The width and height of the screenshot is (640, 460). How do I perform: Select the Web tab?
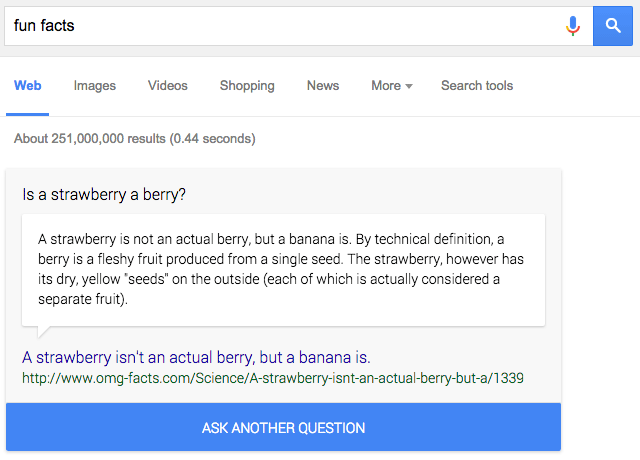click(x=27, y=86)
